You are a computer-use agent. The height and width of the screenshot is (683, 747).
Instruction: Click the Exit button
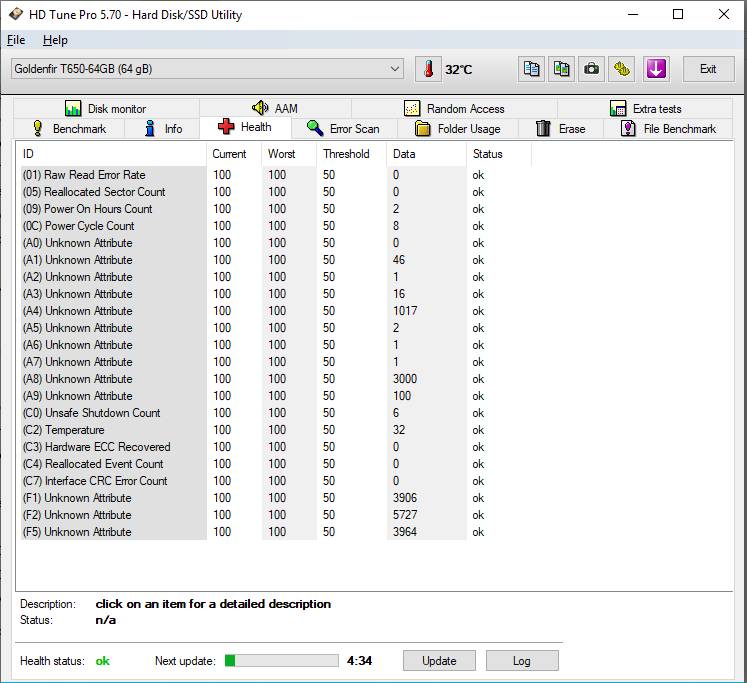point(708,69)
